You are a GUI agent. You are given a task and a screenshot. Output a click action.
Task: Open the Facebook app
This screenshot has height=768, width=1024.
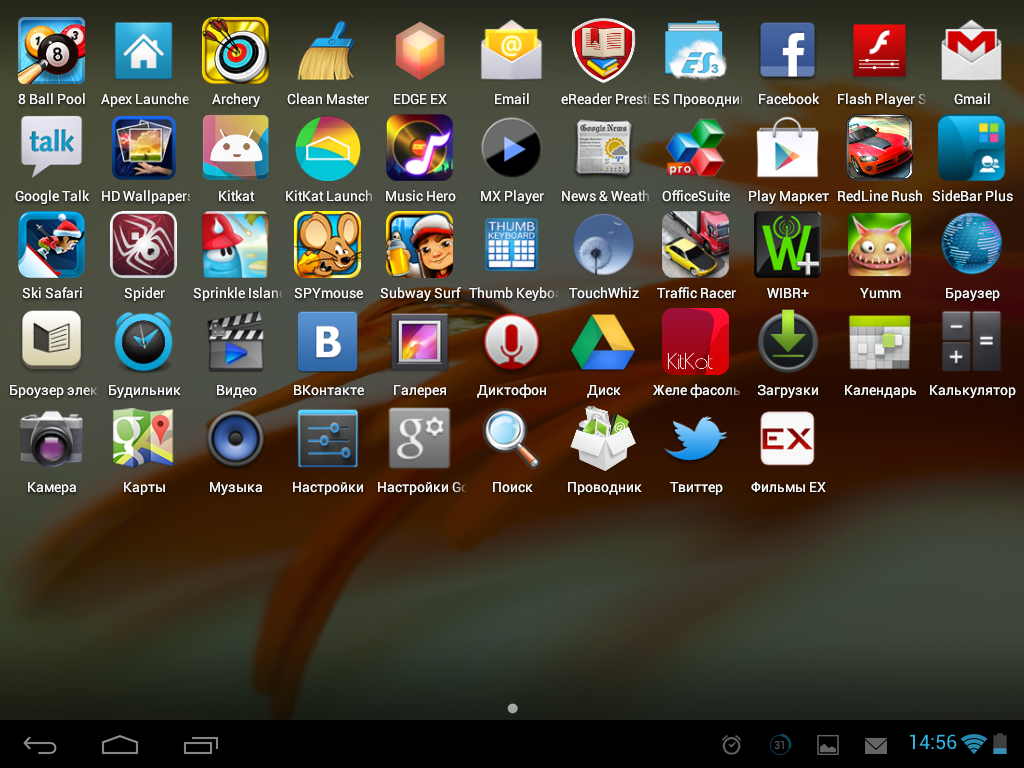[788, 51]
